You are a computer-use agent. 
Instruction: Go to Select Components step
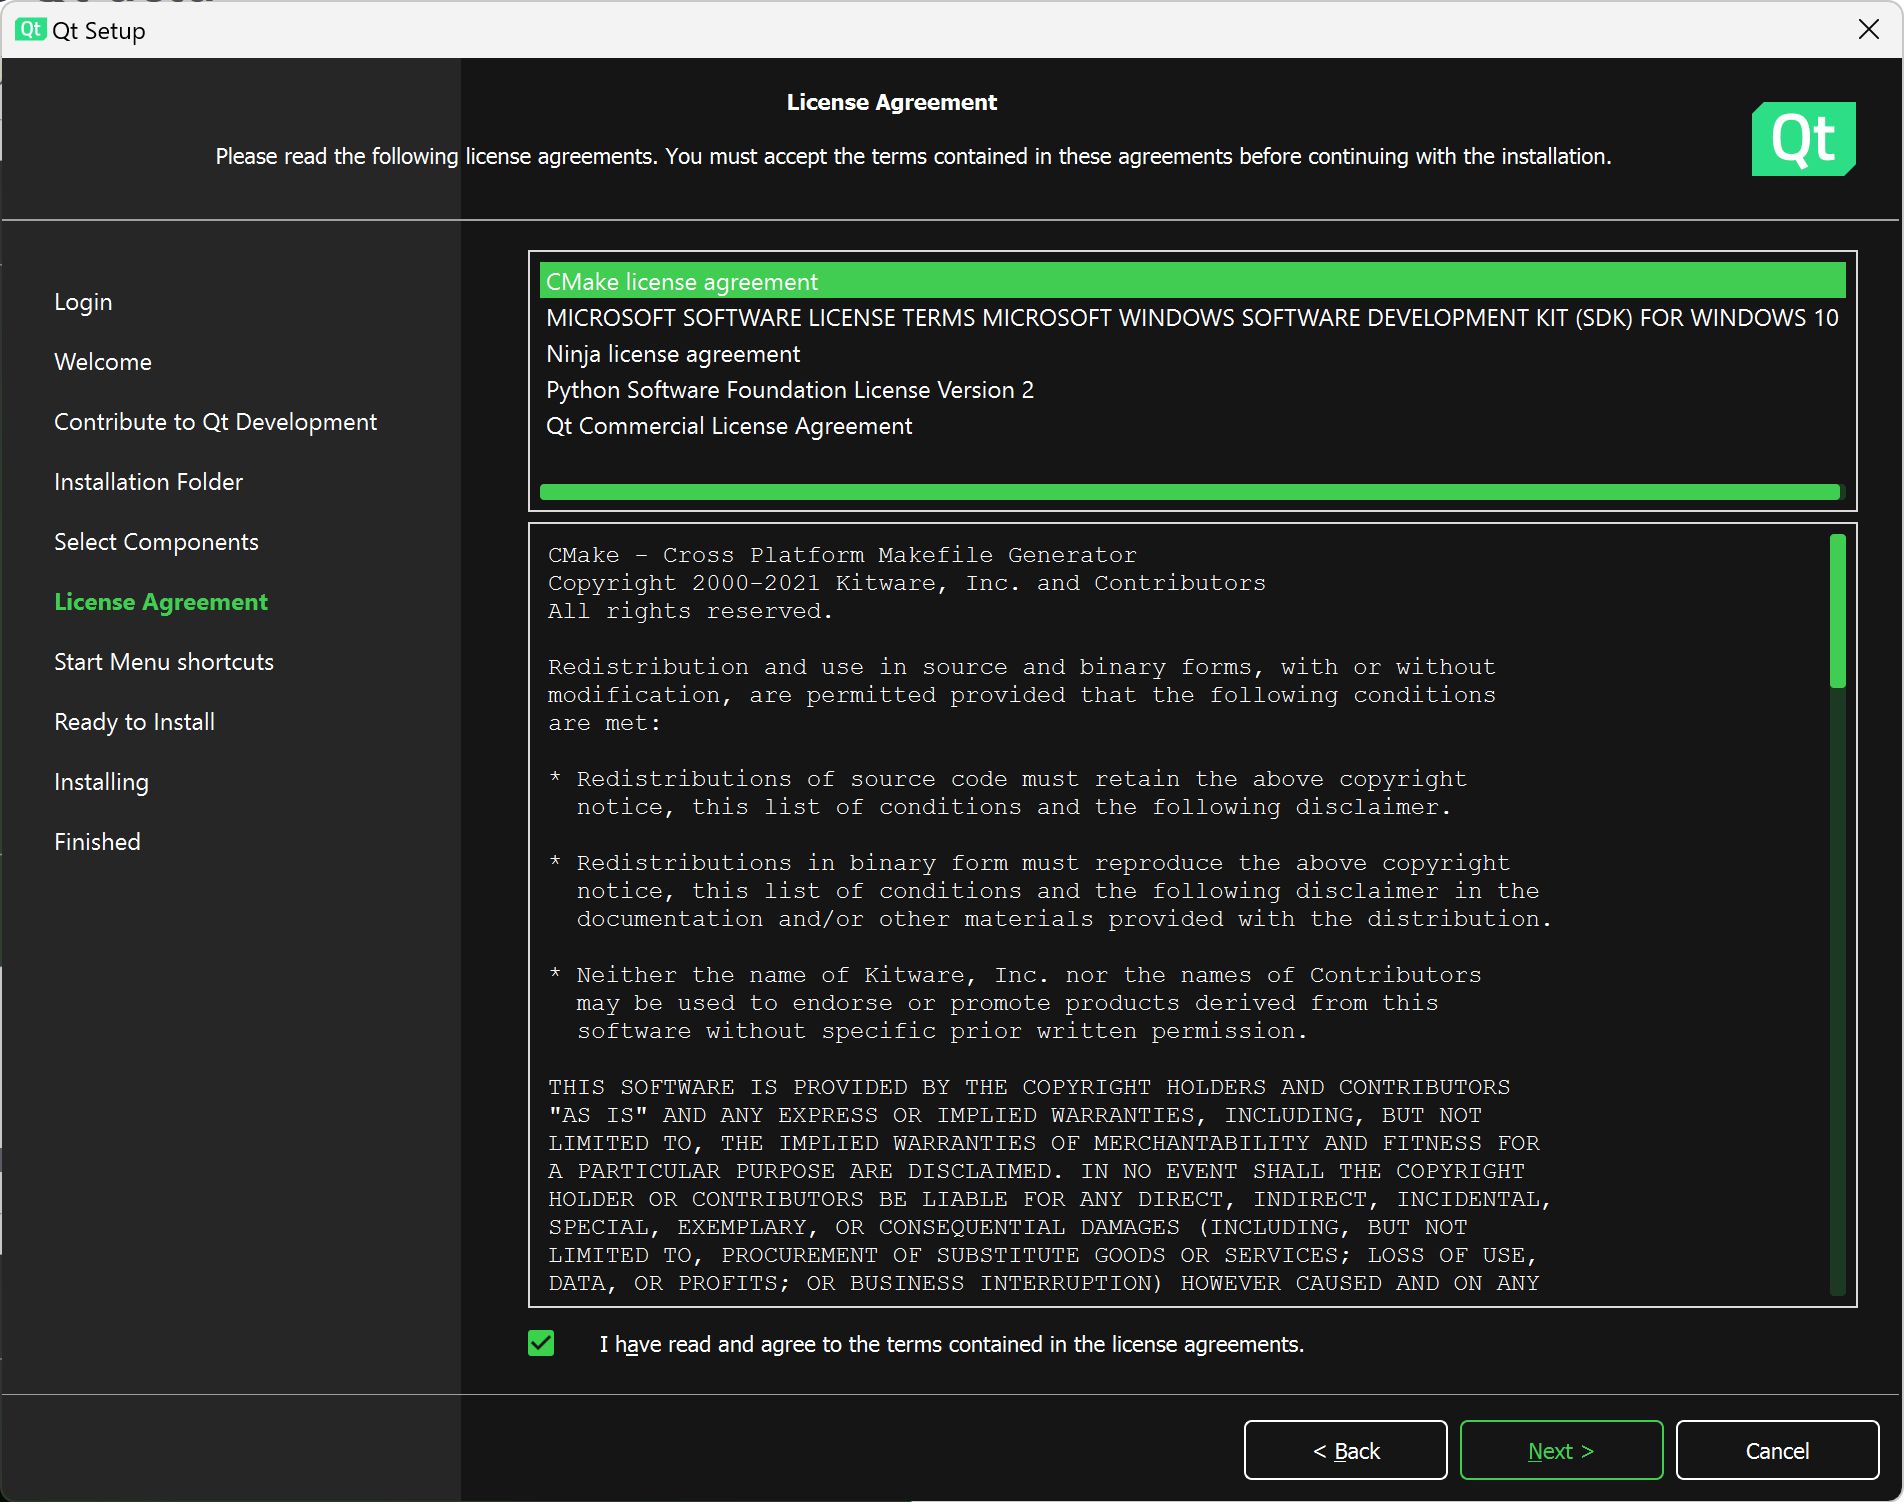156,542
